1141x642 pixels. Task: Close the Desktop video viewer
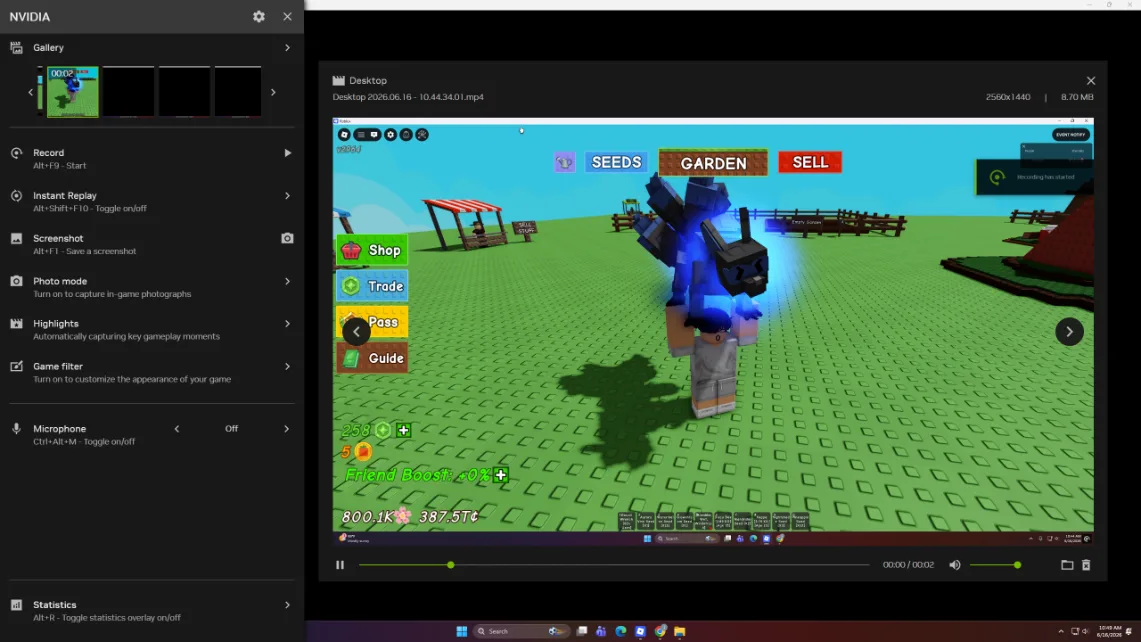1091,81
